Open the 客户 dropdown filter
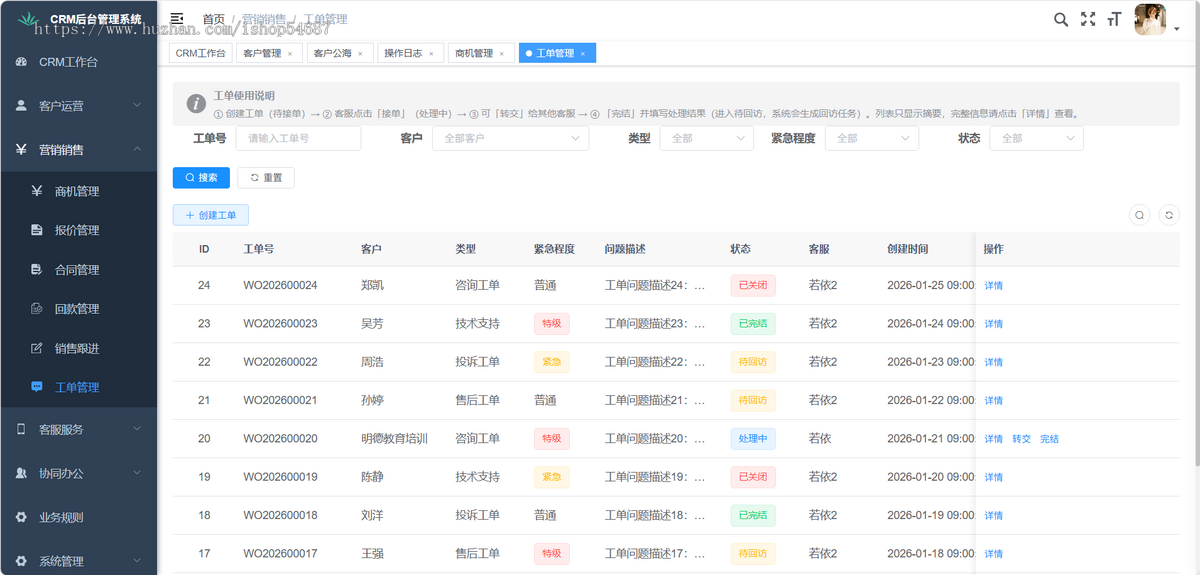 click(511, 138)
